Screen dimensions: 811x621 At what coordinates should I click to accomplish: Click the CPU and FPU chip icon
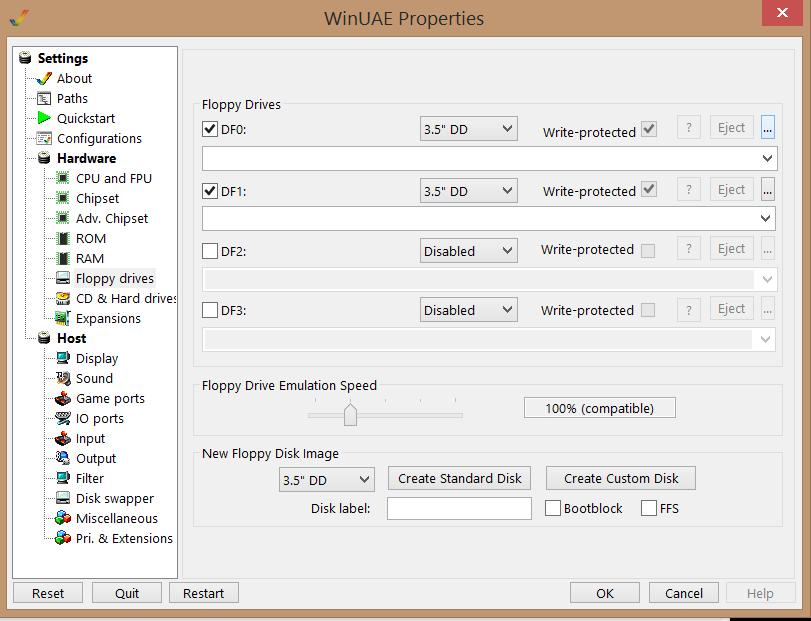point(63,178)
